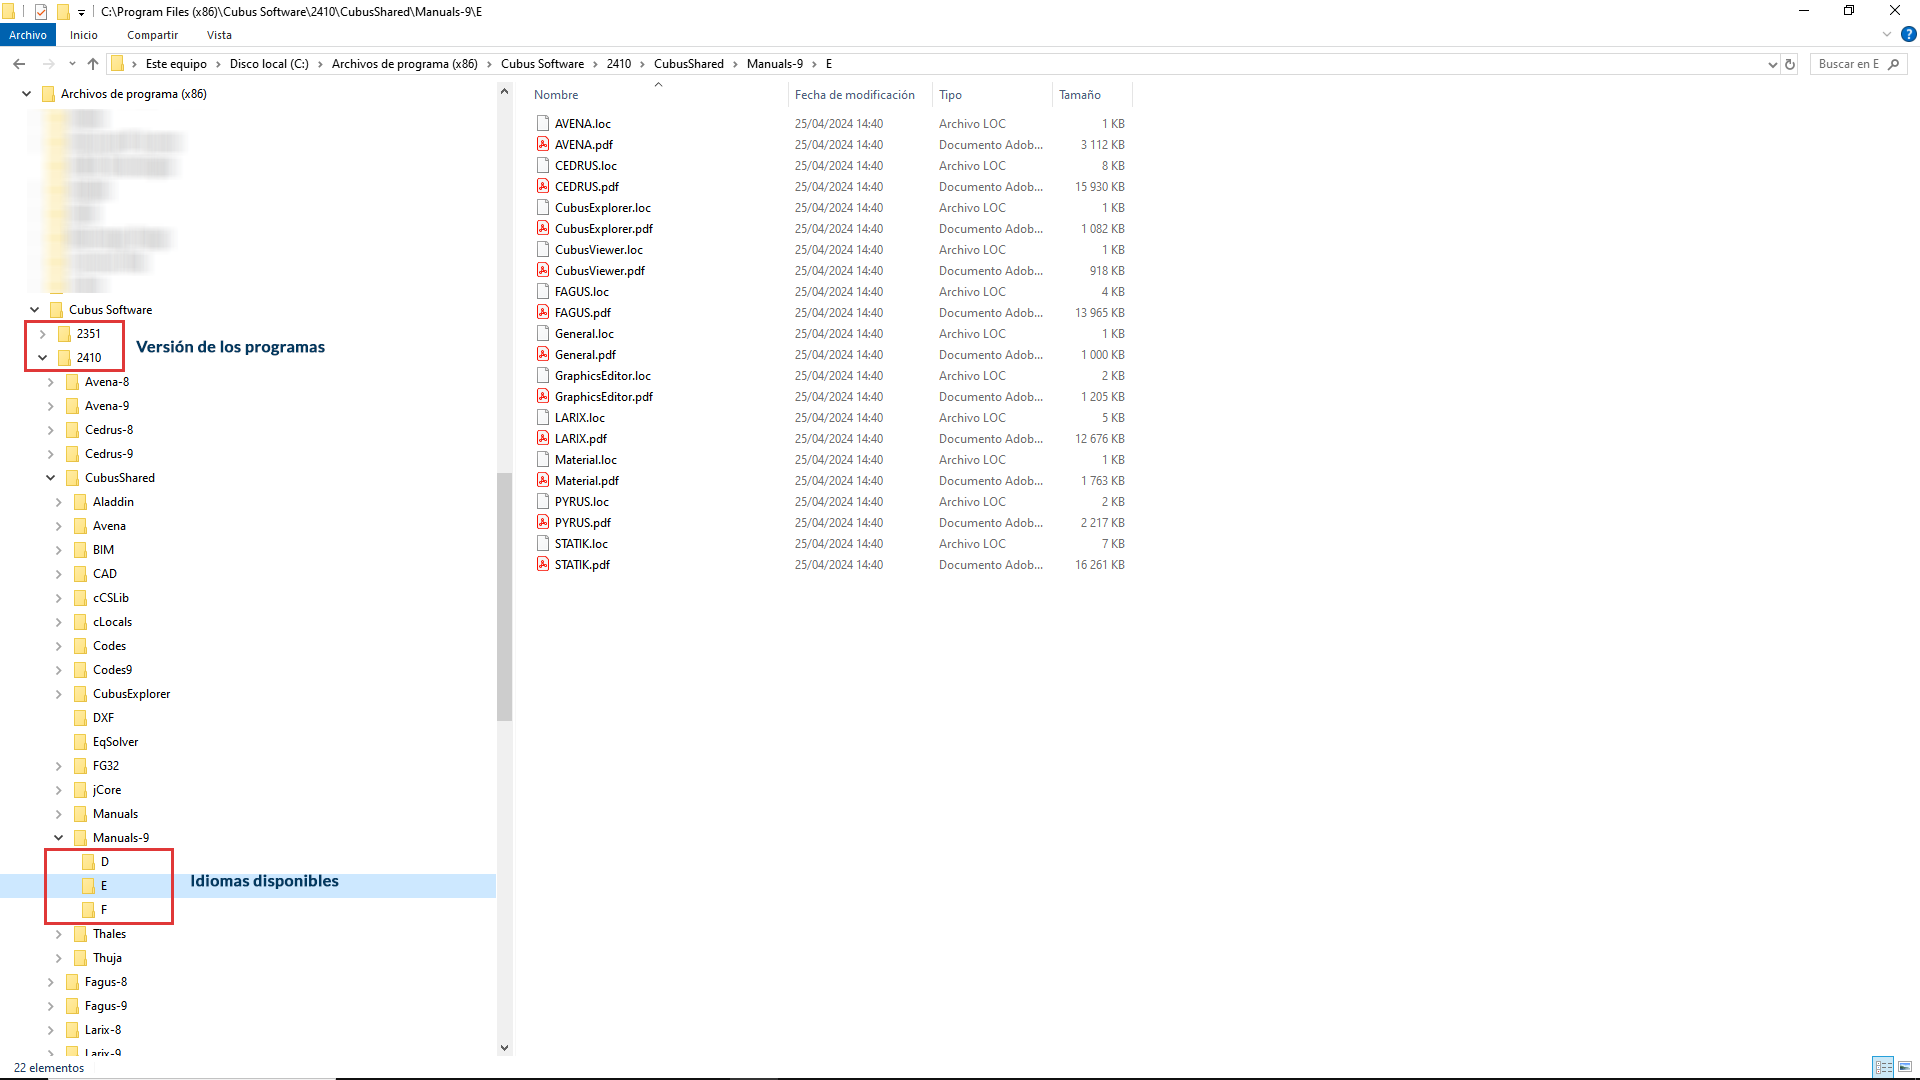Screen dimensions: 1920x1080
Task: Click the CEDRUS.loc file icon
Action: (x=543, y=166)
